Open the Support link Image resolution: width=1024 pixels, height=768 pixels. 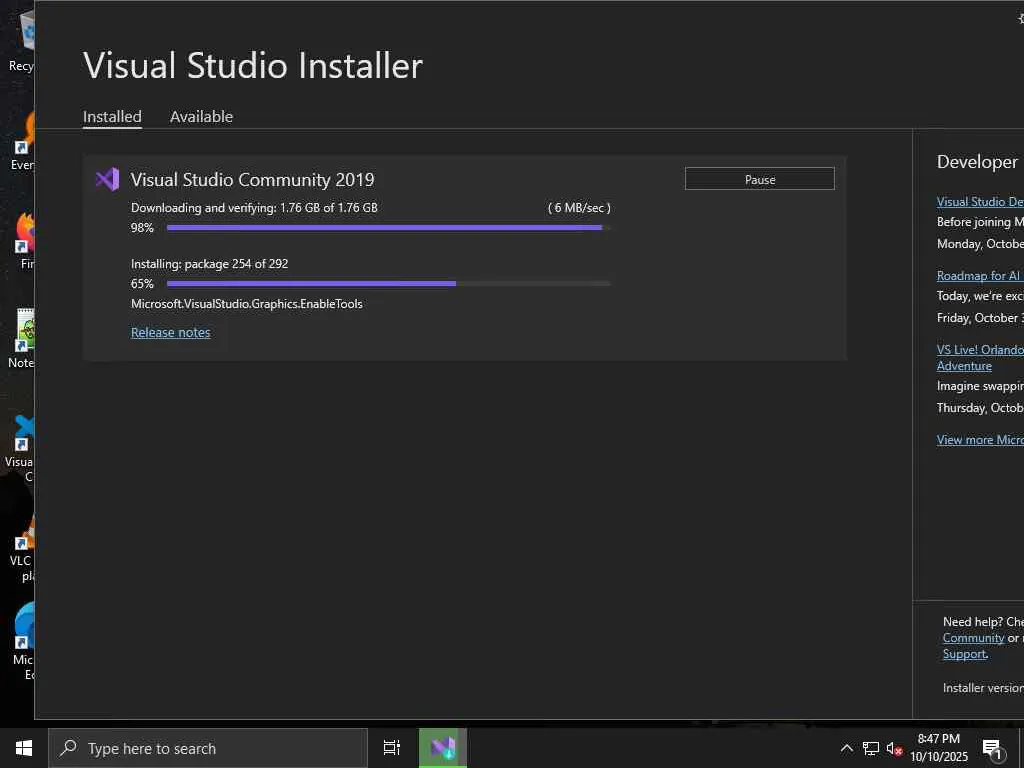(x=964, y=654)
